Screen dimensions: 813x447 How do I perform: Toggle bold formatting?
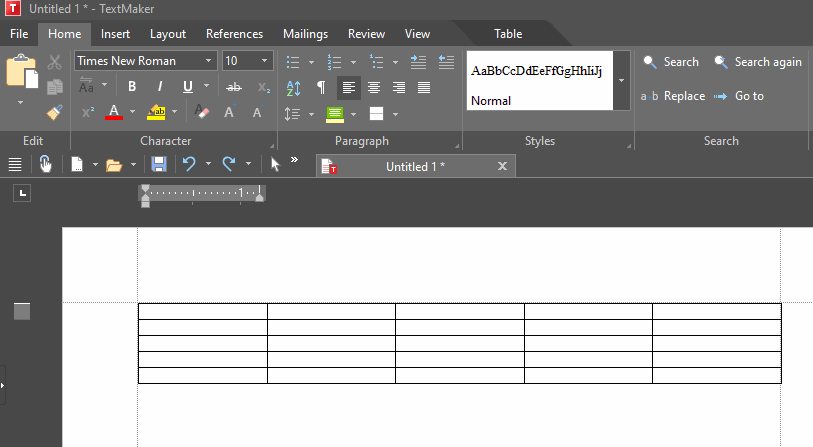(132, 87)
